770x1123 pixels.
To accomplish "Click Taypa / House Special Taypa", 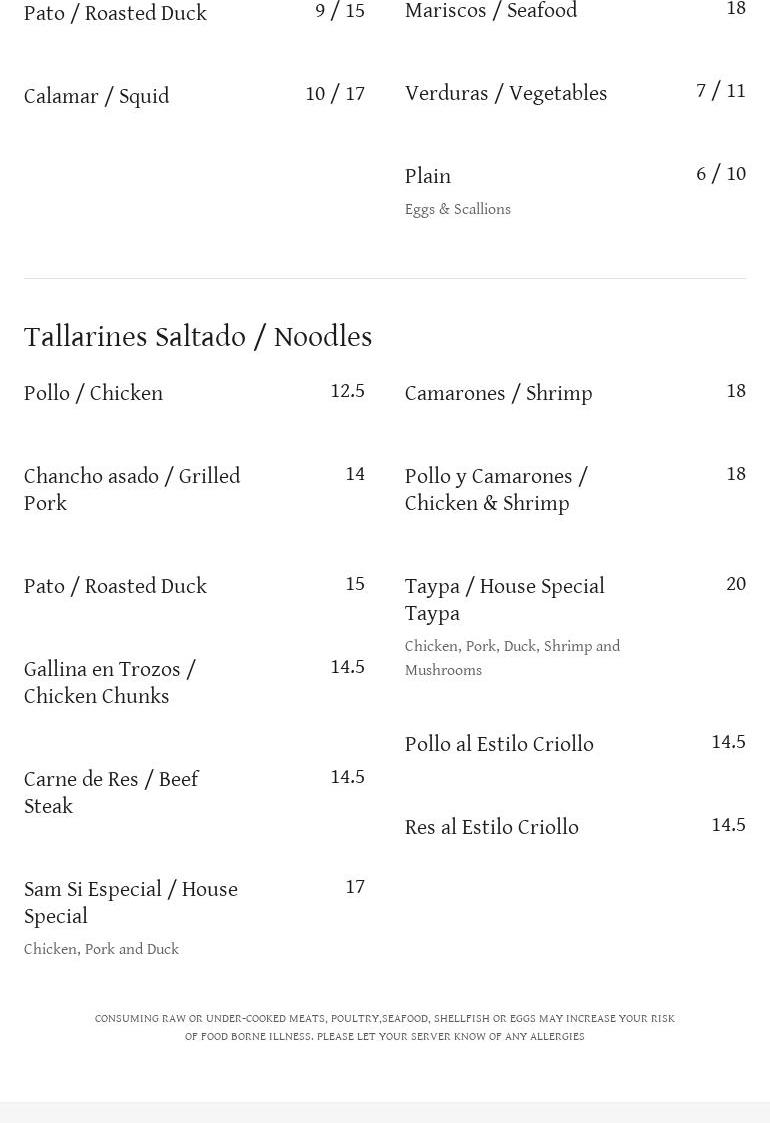I will click(x=505, y=599).
